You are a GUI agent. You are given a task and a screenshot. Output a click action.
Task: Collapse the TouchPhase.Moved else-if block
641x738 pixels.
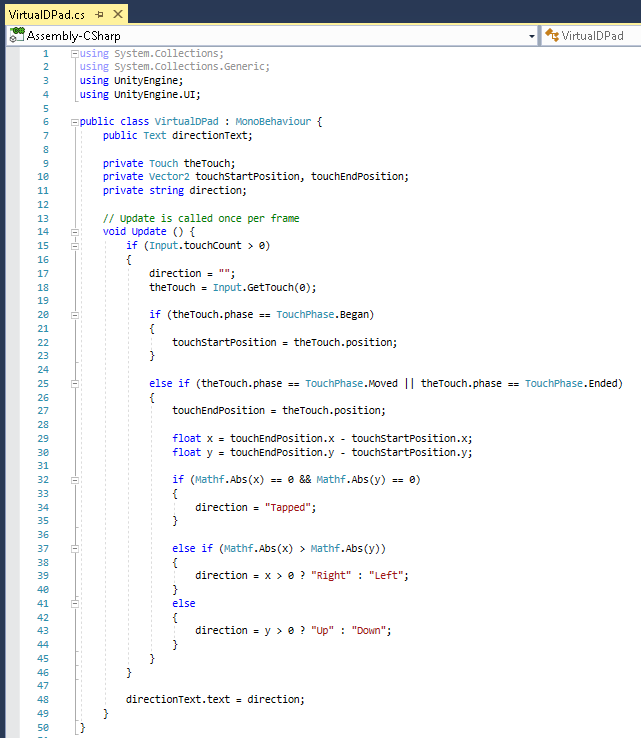pos(74,383)
